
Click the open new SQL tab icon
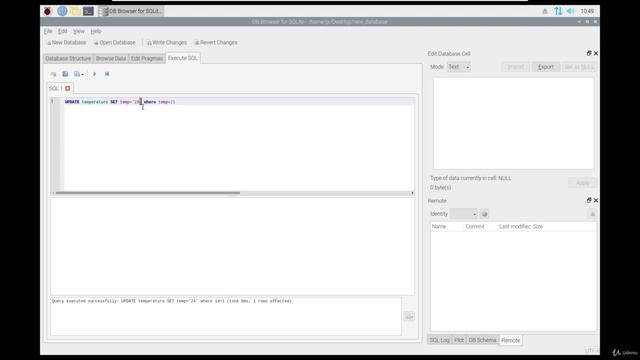point(53,74)
